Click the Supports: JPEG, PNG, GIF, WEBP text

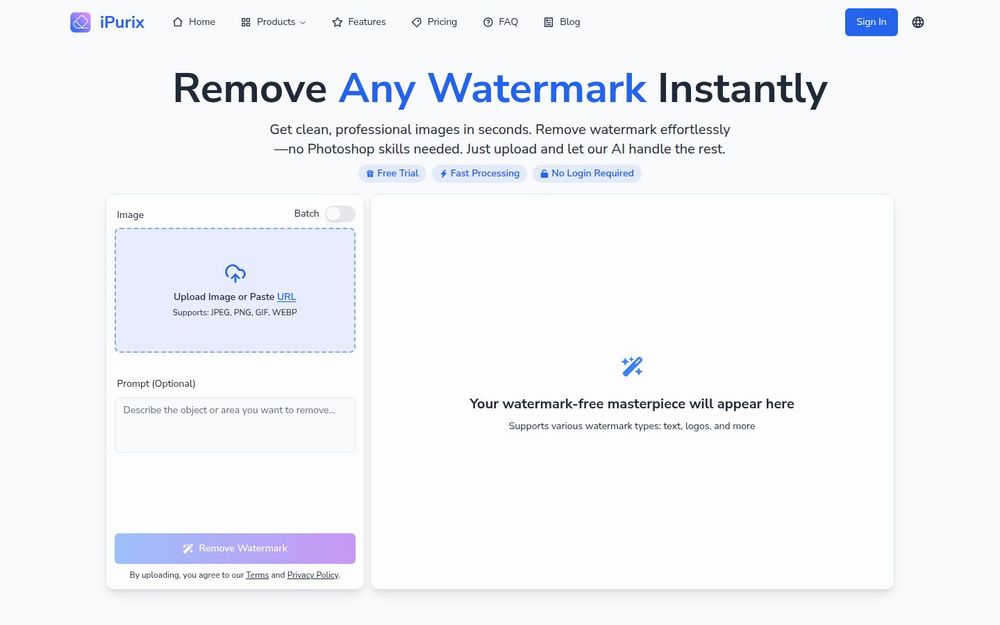235,312
